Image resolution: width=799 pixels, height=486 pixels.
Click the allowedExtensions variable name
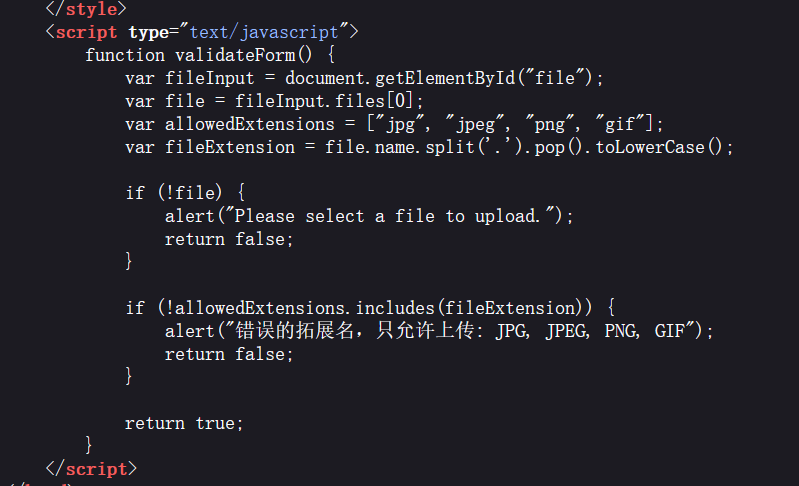tap(250, 124)
